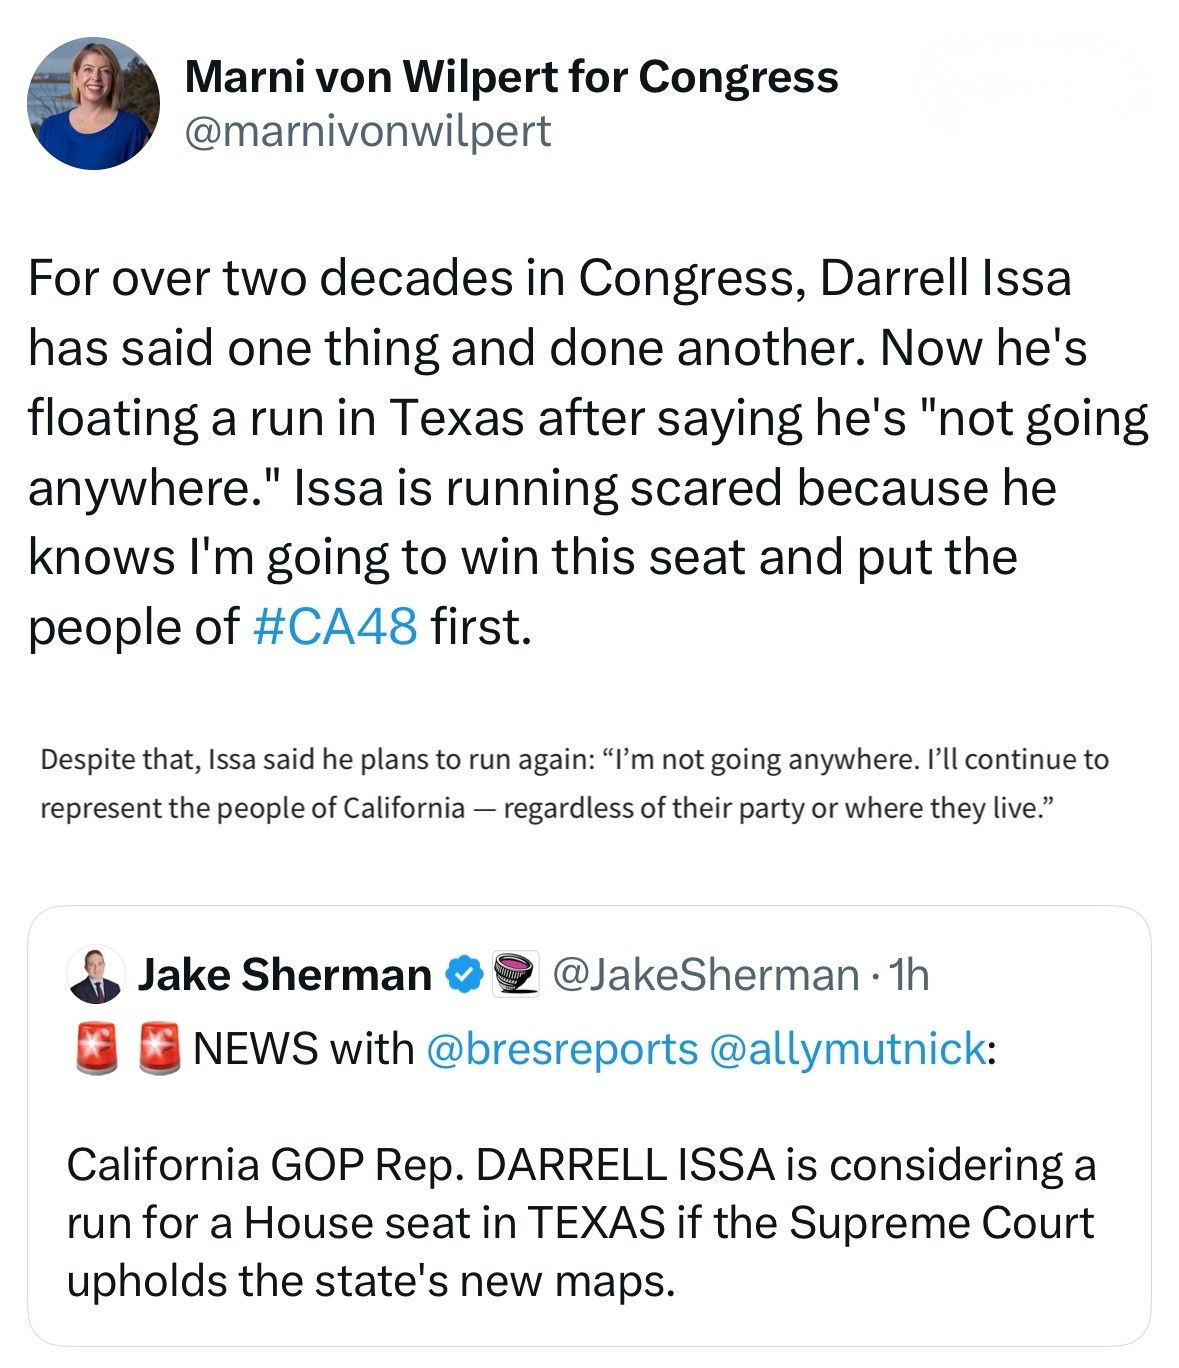Click Marni von Wilpert's profile avatar
Screen dimensions: 1179x1368
(x=93, y=103)
